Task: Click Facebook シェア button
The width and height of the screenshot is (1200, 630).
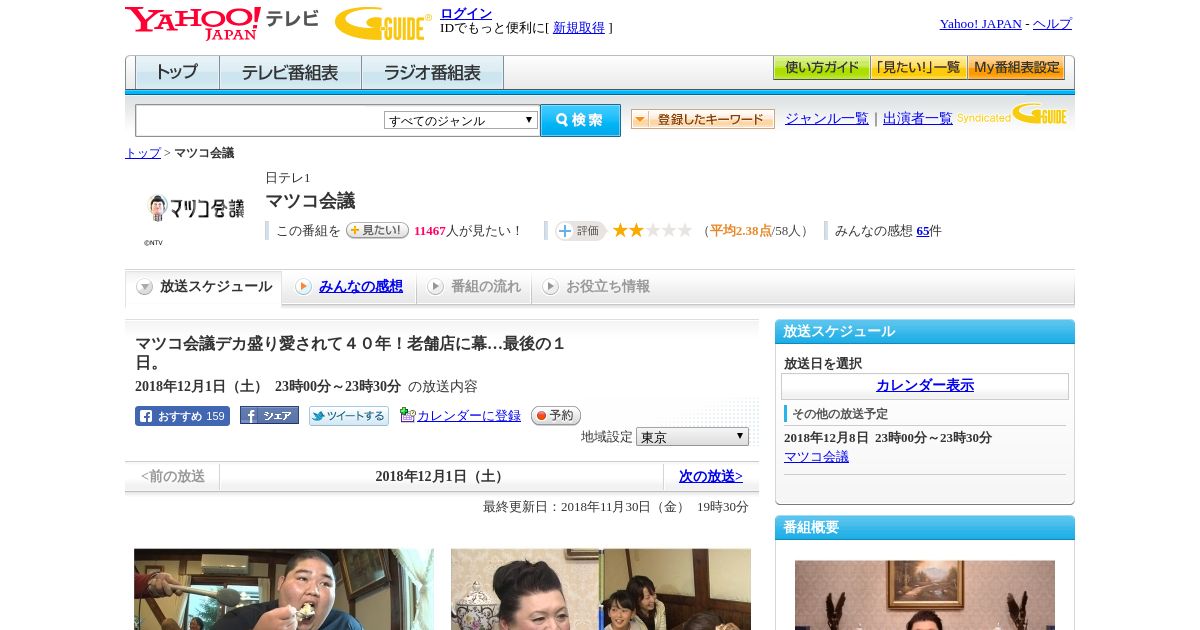Action: tap(269, 415)
